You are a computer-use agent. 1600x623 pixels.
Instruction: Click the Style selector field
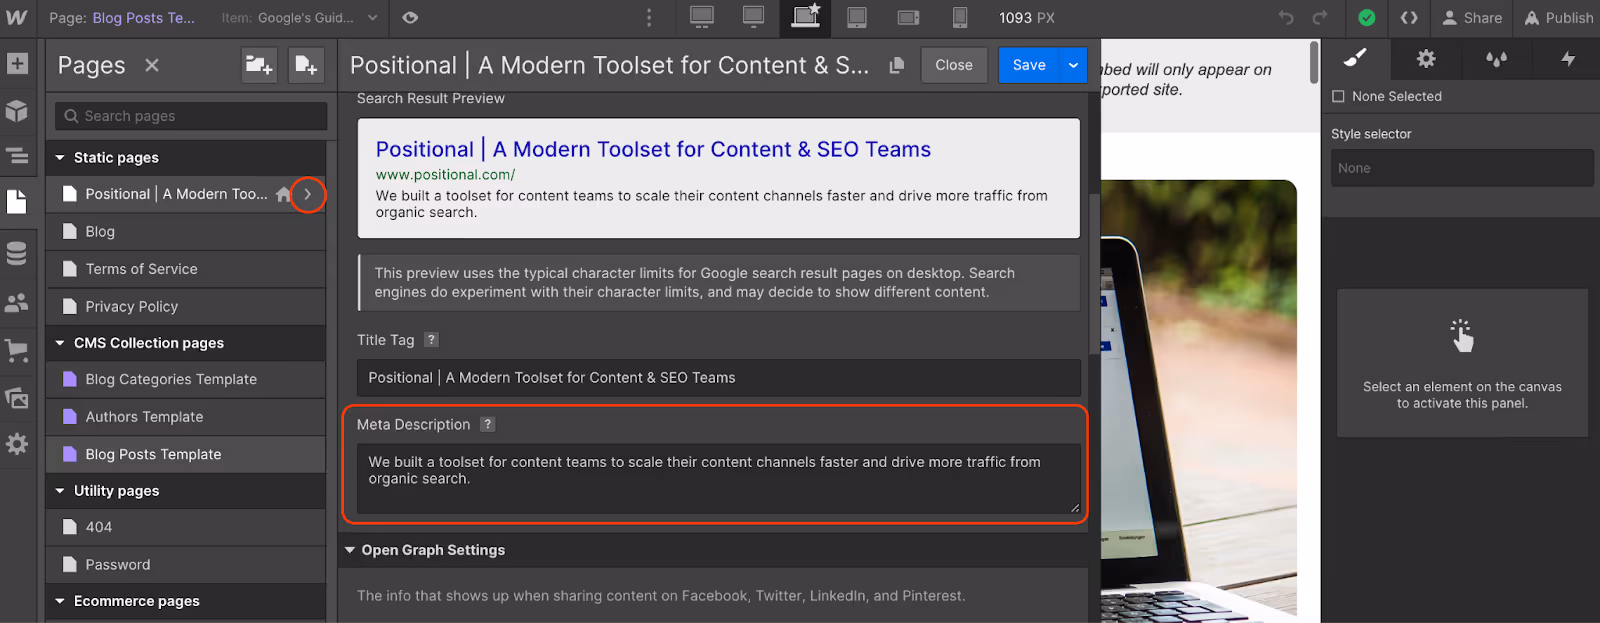click(1462, 168)
